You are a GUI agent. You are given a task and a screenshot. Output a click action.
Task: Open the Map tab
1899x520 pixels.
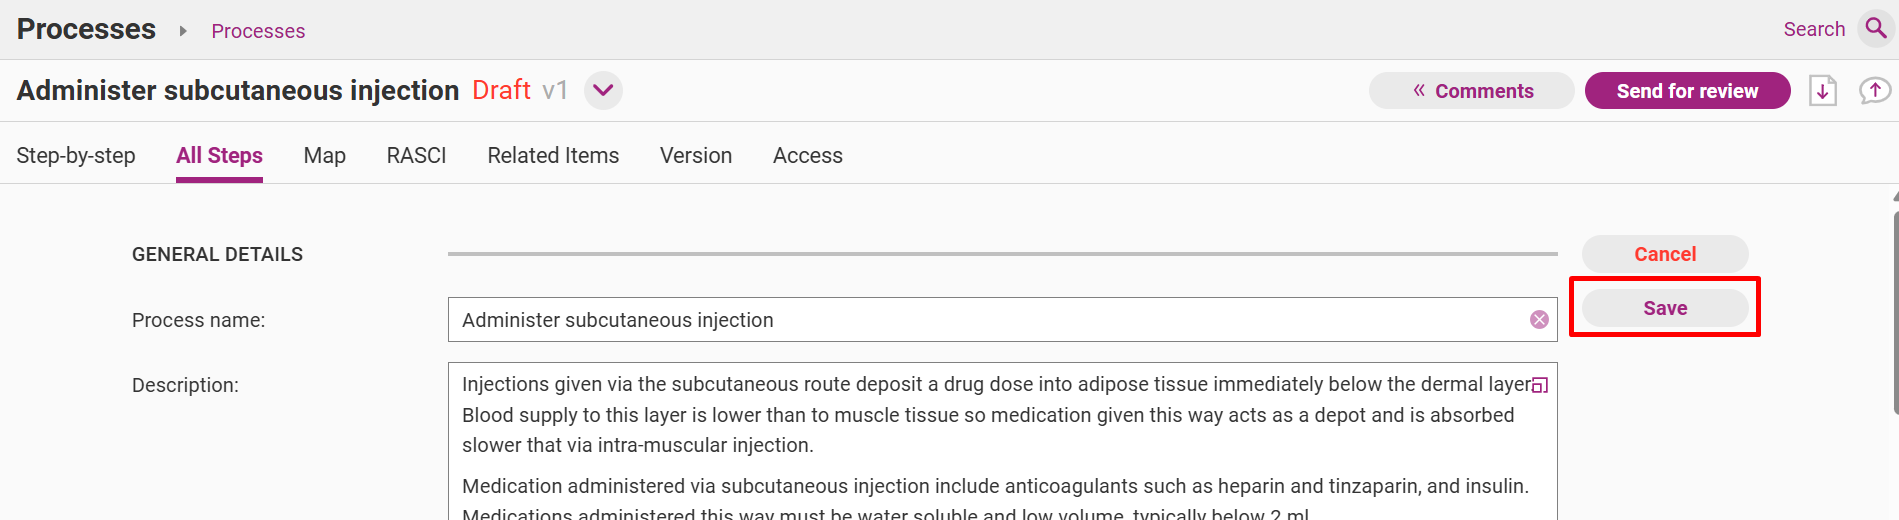pos(325,155)
